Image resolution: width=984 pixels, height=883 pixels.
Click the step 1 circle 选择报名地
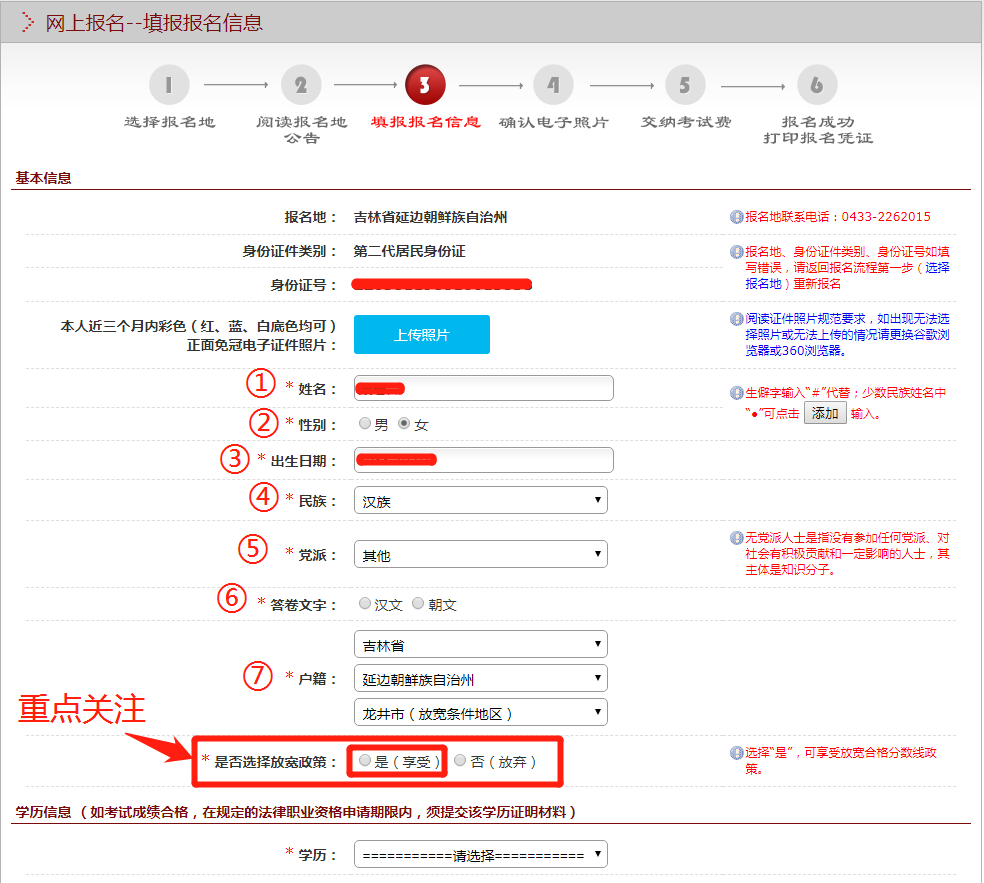pos(169,85)
